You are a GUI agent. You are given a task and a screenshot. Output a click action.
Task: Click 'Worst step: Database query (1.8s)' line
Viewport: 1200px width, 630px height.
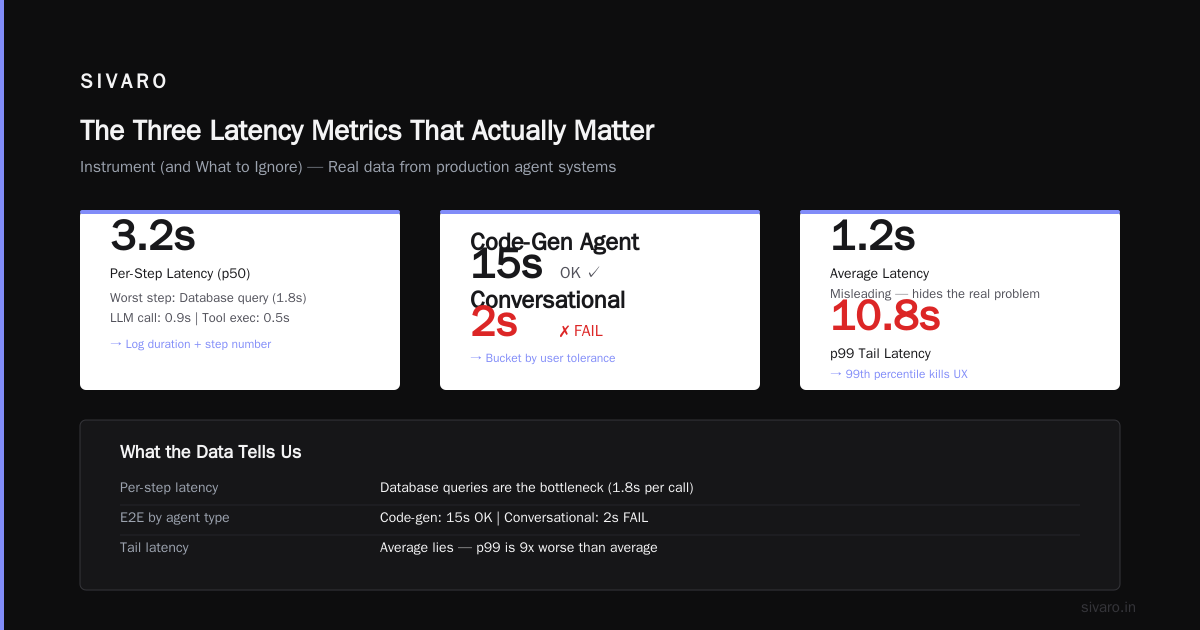click(208, 298)
